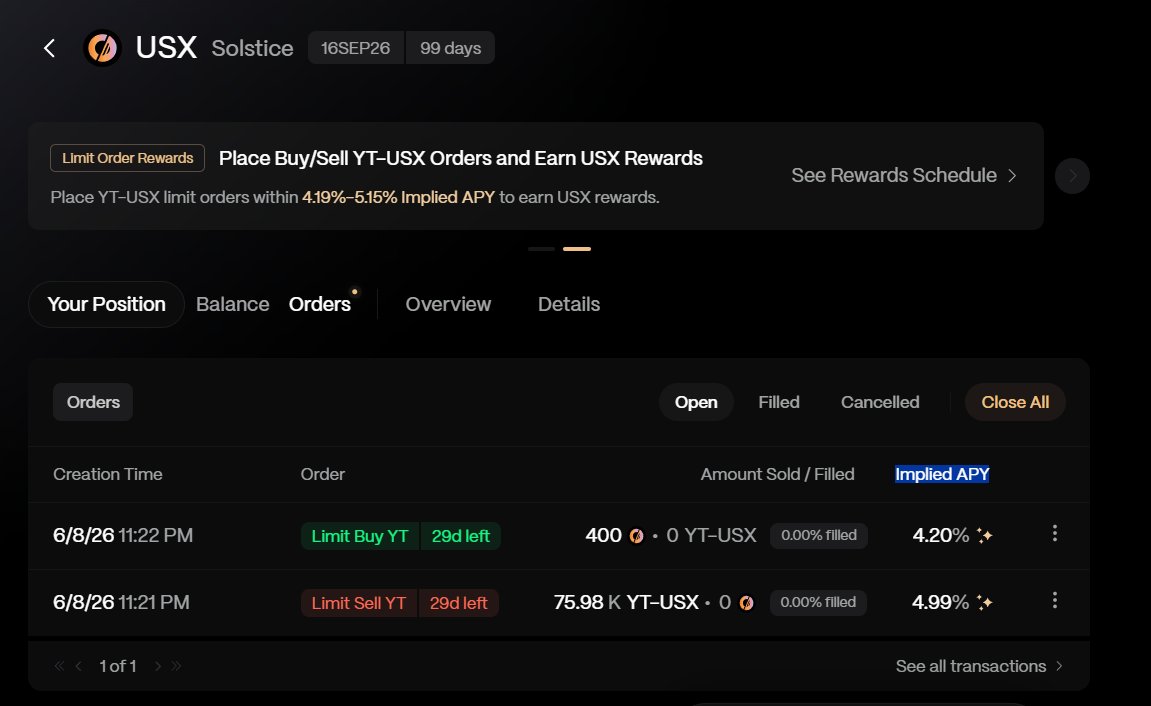Screen dimensions: 1151x706
Task: Click 6/8/26 11:21 PM creation time
Action: (x=121, y=603)
